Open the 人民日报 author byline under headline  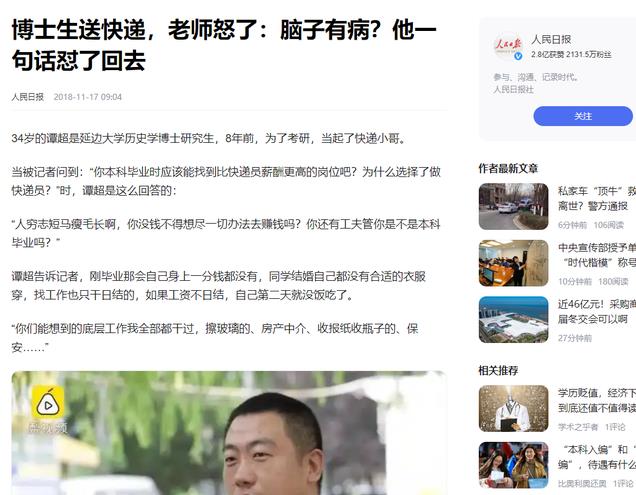click(x=28, y=97)
